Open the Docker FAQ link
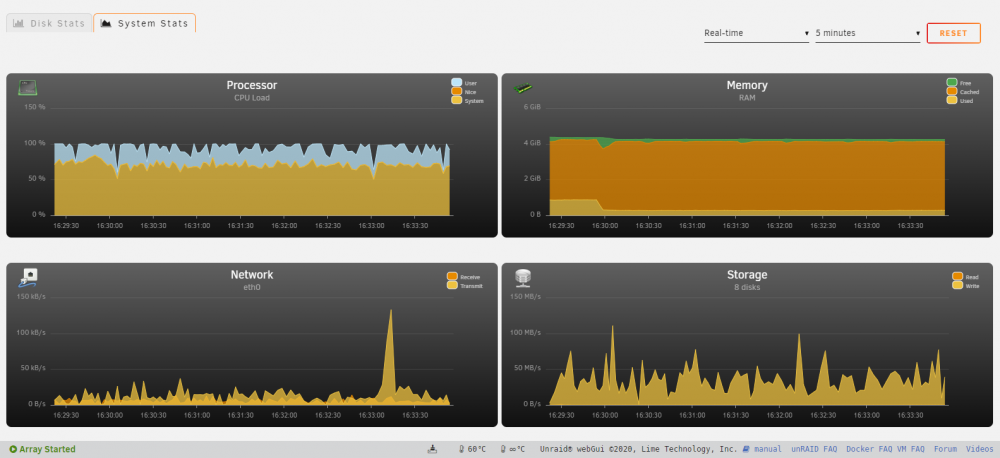The image size is (1000, 458). pyautogui.click(x=869, y=449)
